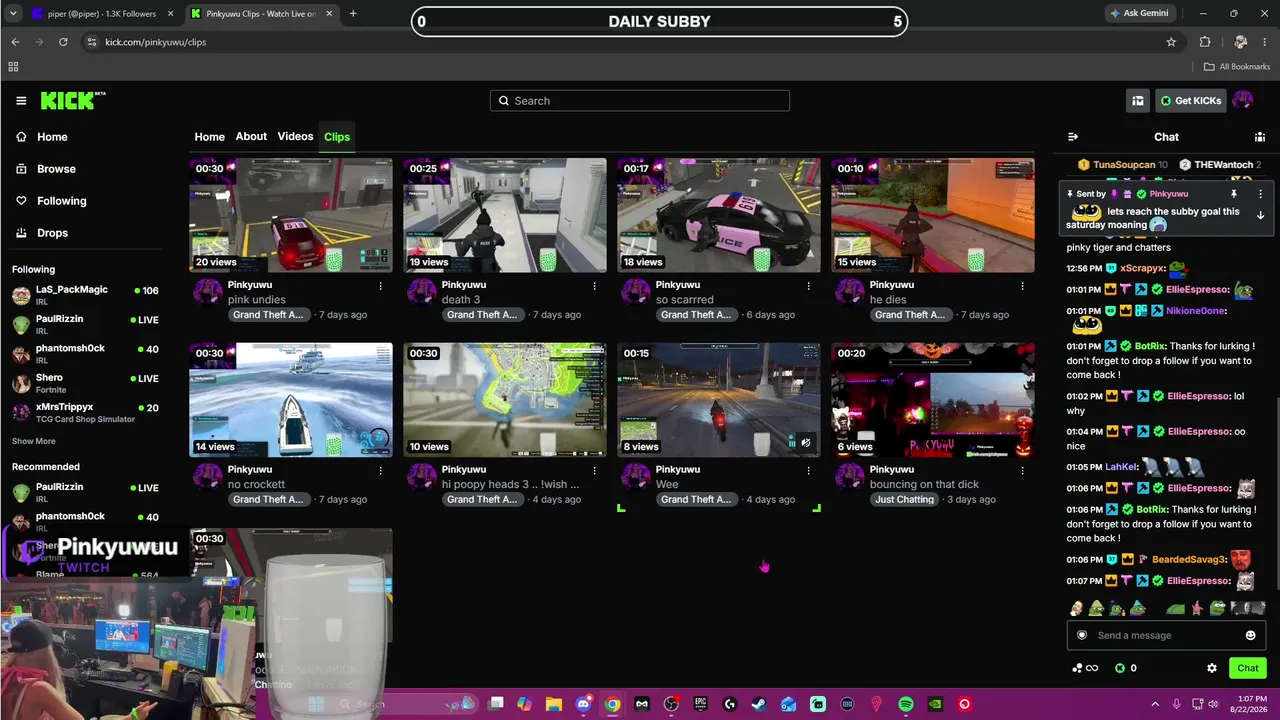The height and width of the screenshot is (720, 1280).
Task: Open the Grand Theft Auto category tag under 'pink undies'
Action: click(x=268, y=315)
